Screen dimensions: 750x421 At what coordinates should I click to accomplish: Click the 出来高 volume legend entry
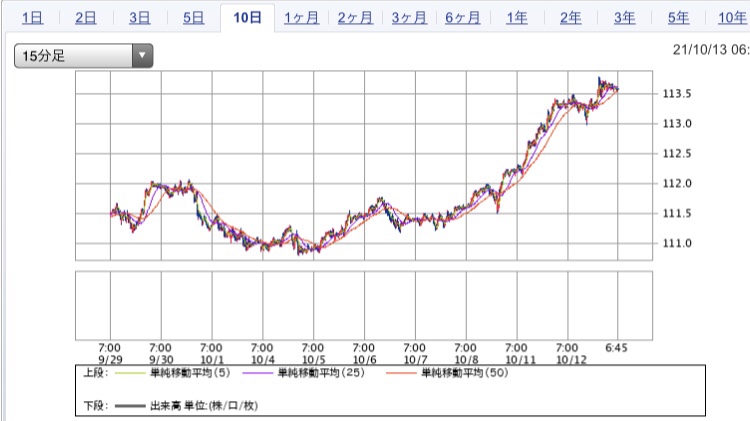(x=187, y=406)
